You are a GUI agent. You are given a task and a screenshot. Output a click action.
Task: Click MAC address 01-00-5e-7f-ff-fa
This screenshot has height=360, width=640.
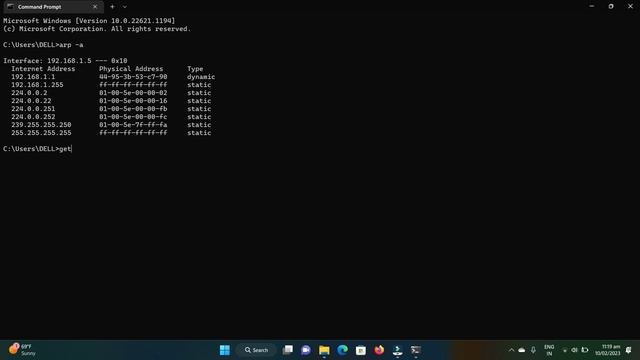pos(133,124)
